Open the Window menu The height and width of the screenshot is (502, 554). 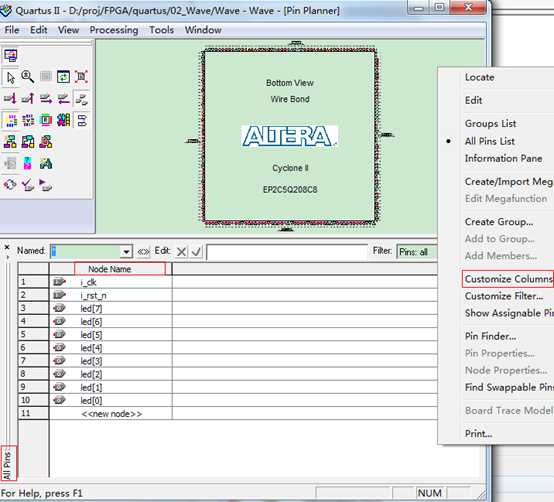coord(203,30)
